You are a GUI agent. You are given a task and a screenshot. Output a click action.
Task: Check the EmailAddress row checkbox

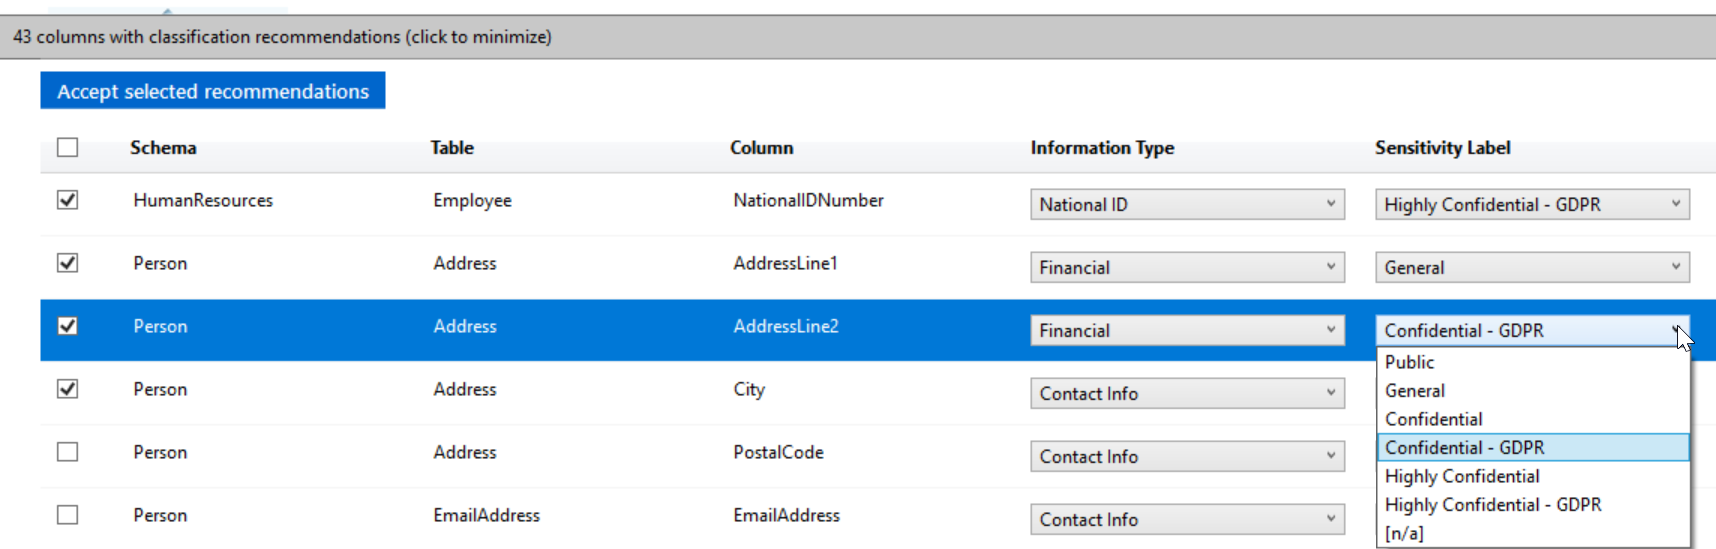(67, 515)
